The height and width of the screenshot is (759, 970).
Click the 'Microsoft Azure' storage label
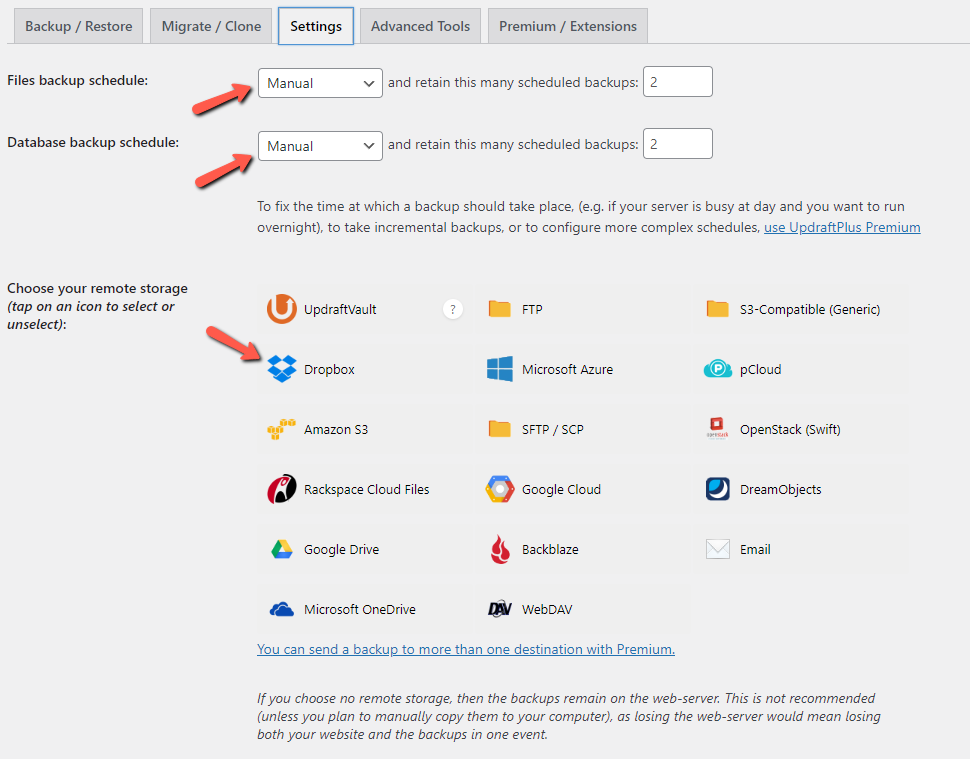[x=567, y=369]
